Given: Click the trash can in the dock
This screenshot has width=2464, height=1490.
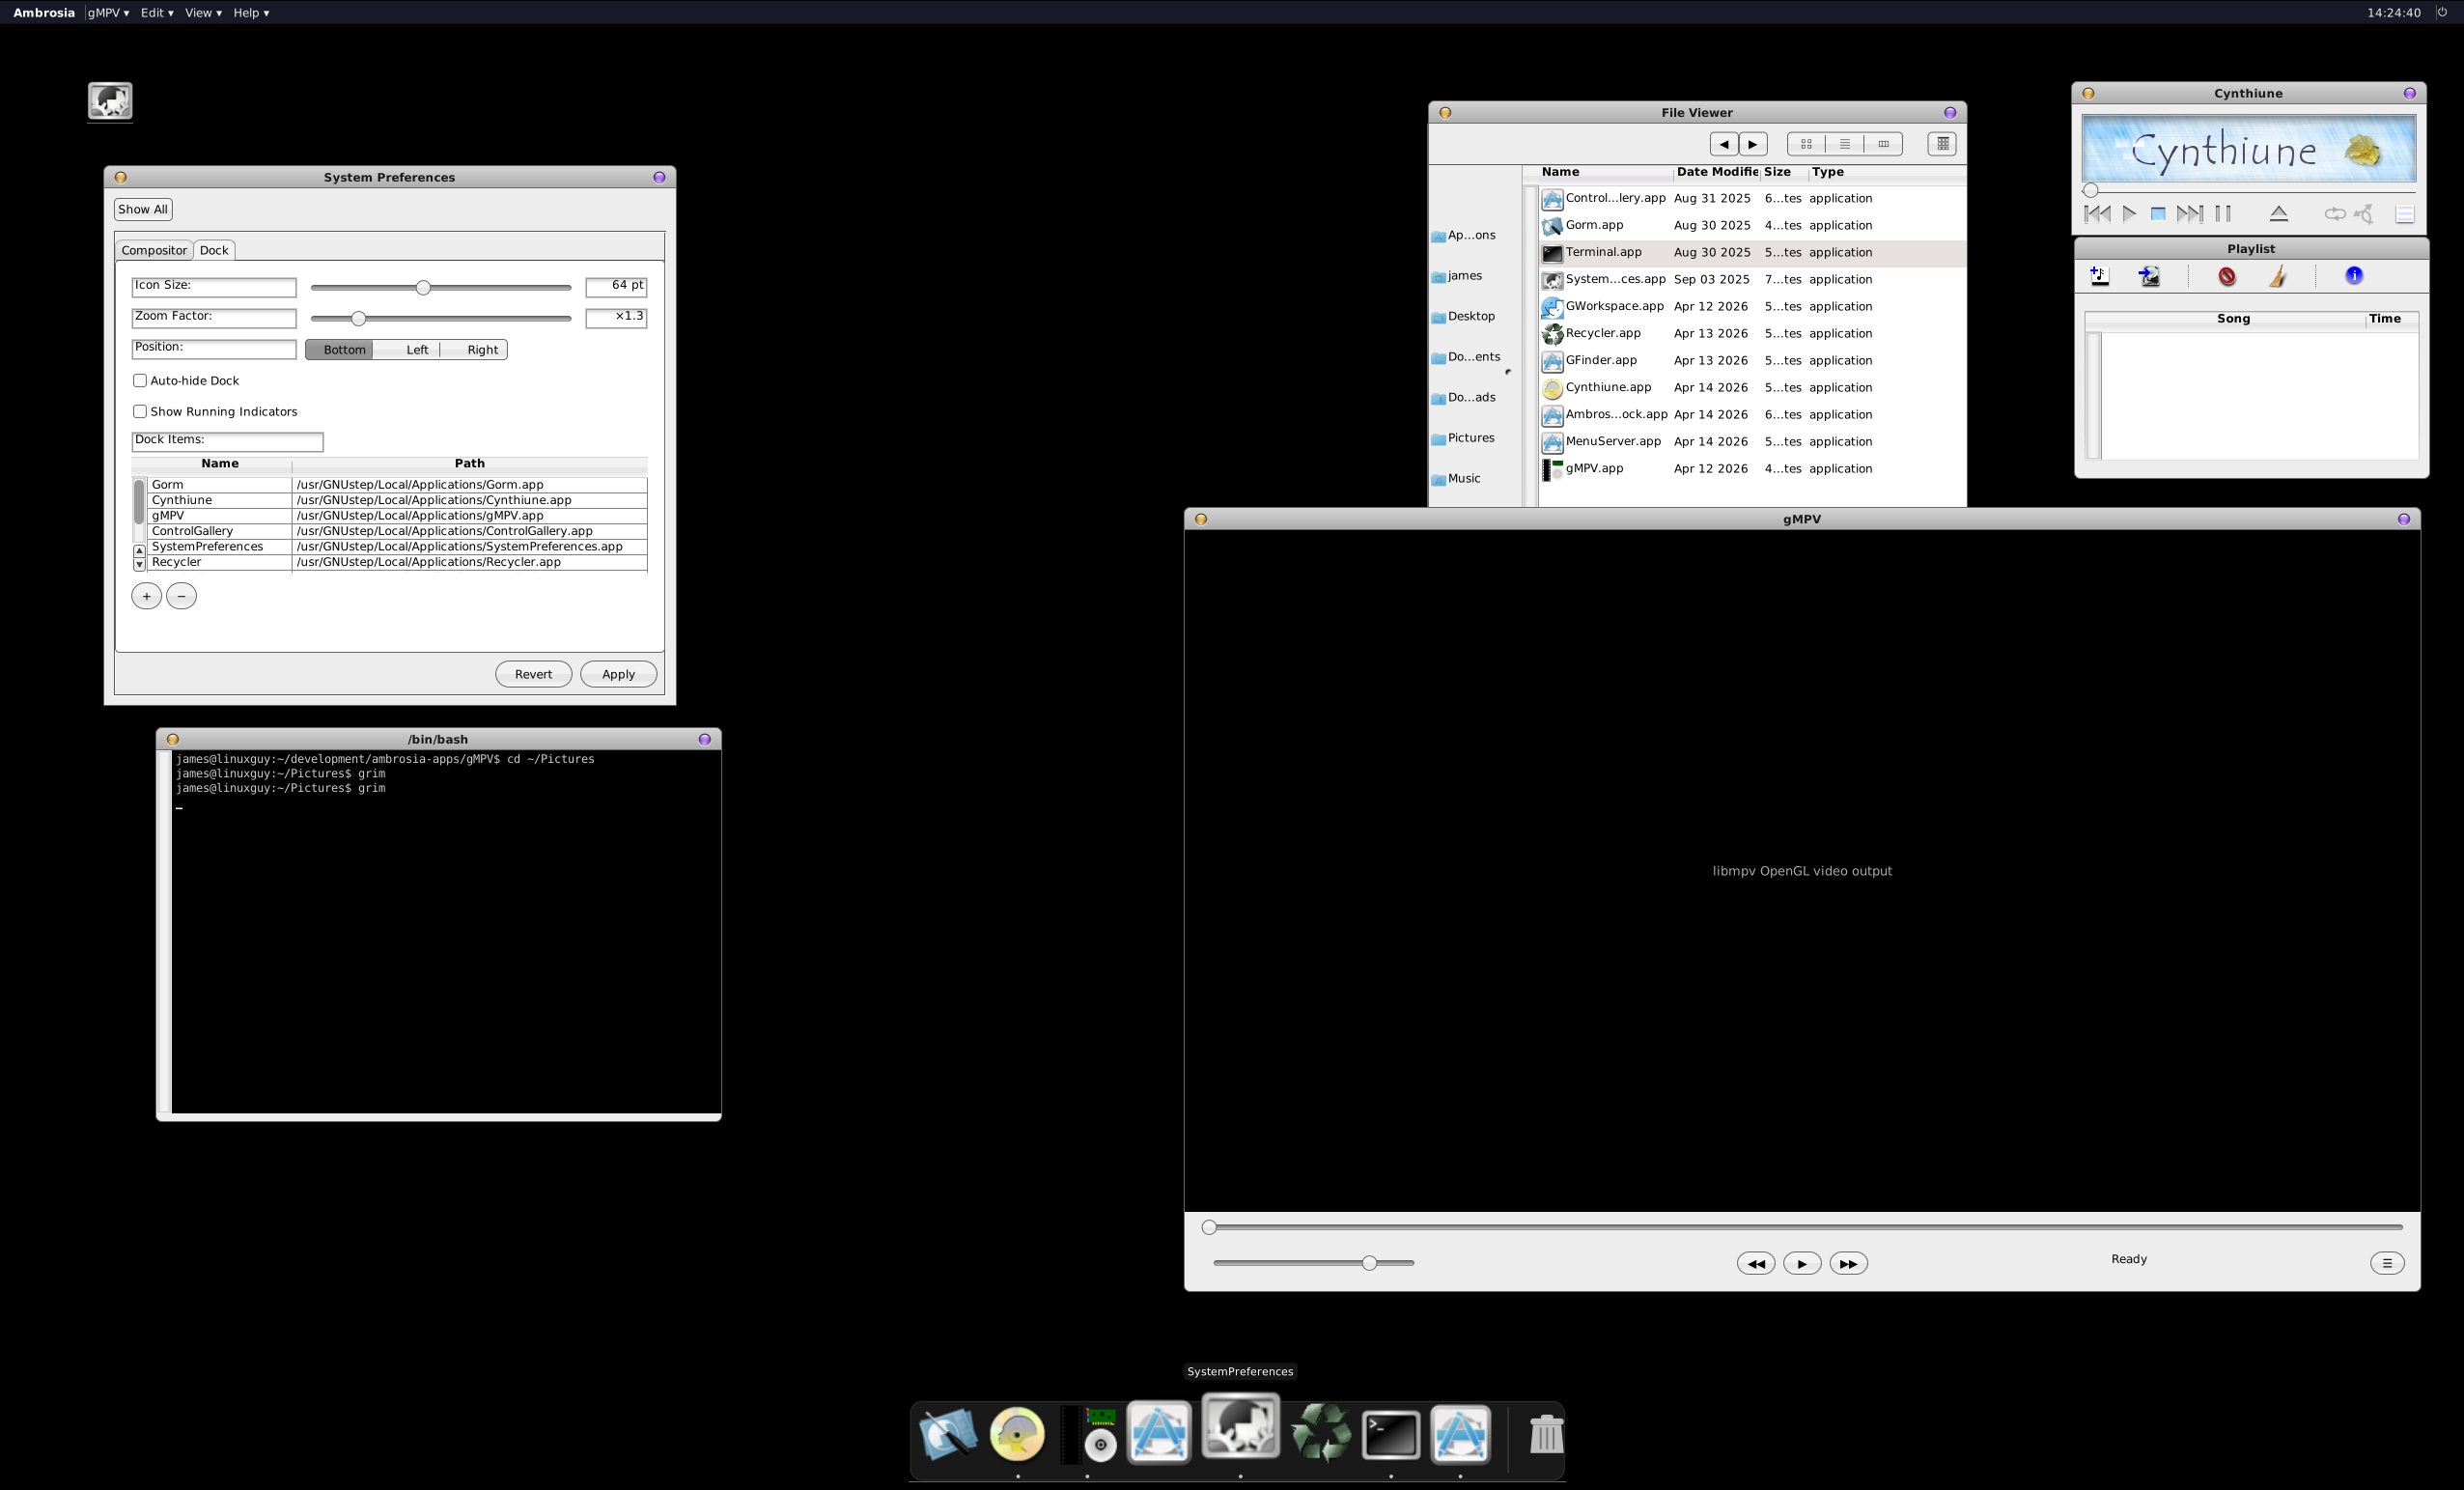Looking at the screenshot, I should pyautogui.click(x=1546, y=1433).
